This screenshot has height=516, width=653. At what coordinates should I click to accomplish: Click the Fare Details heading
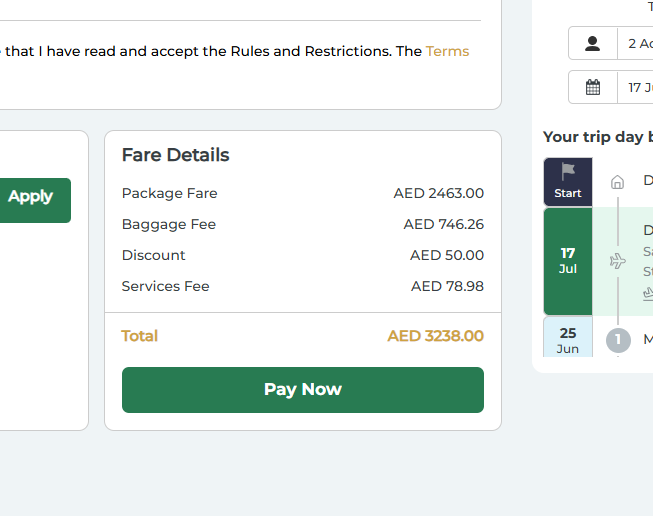(176, 155)
